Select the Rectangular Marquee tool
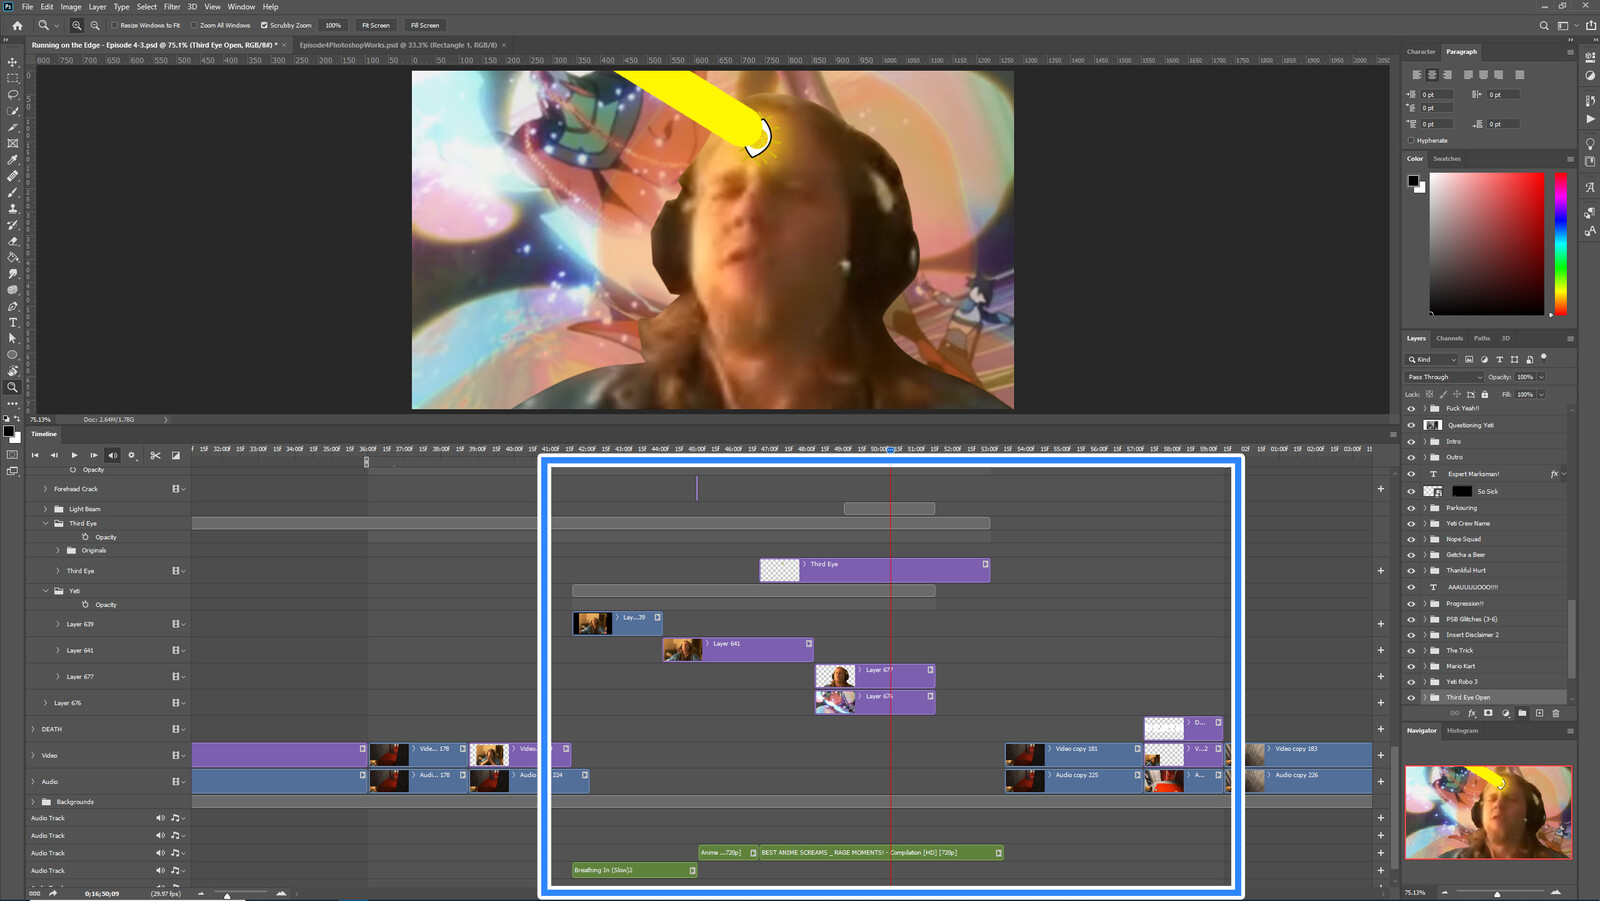 point(13,78)
